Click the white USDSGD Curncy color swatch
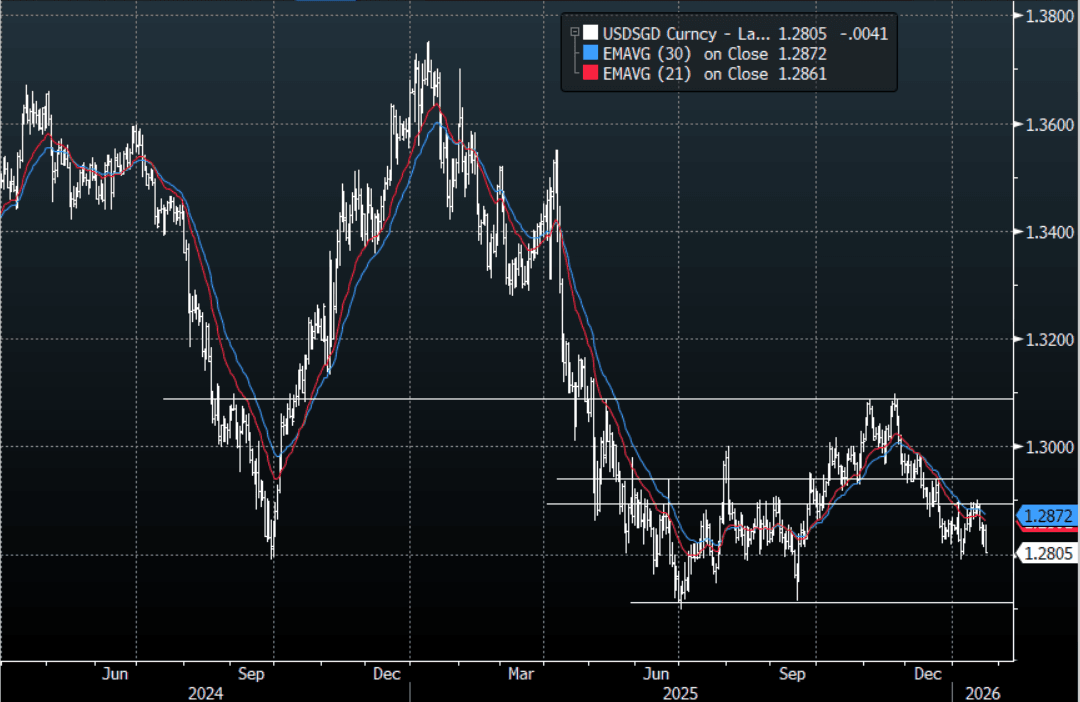 [x=590, y=33]
